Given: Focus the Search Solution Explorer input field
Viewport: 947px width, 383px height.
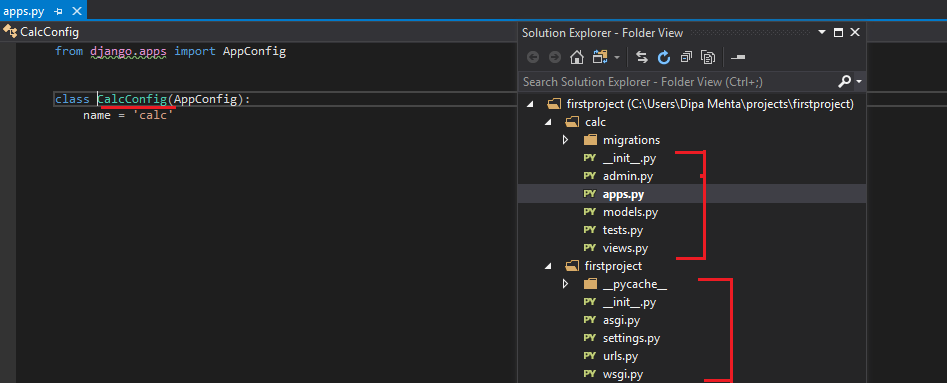Looking at the screenshot, I should 678,81.
